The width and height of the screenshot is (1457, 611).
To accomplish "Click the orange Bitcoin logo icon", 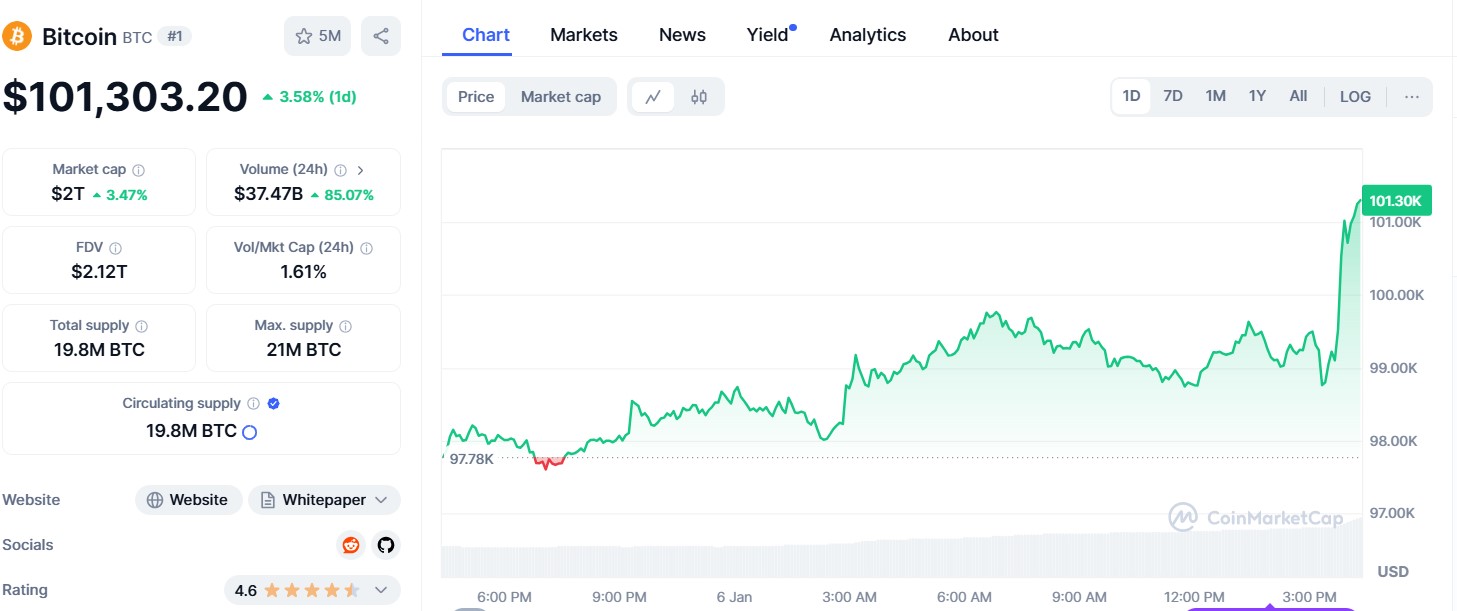I will click(17, 37).
